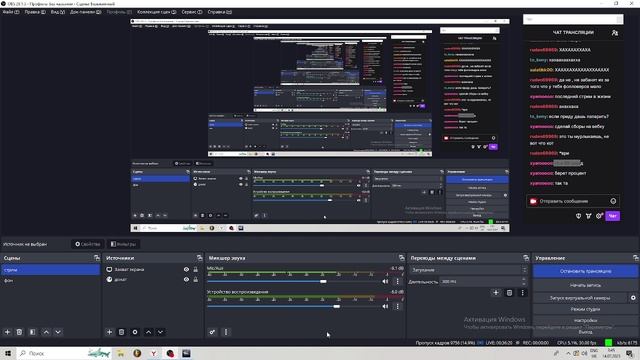Open the Правка menu
The height and width of the screenshot is (360, 640).
click(x=35, y=12)
